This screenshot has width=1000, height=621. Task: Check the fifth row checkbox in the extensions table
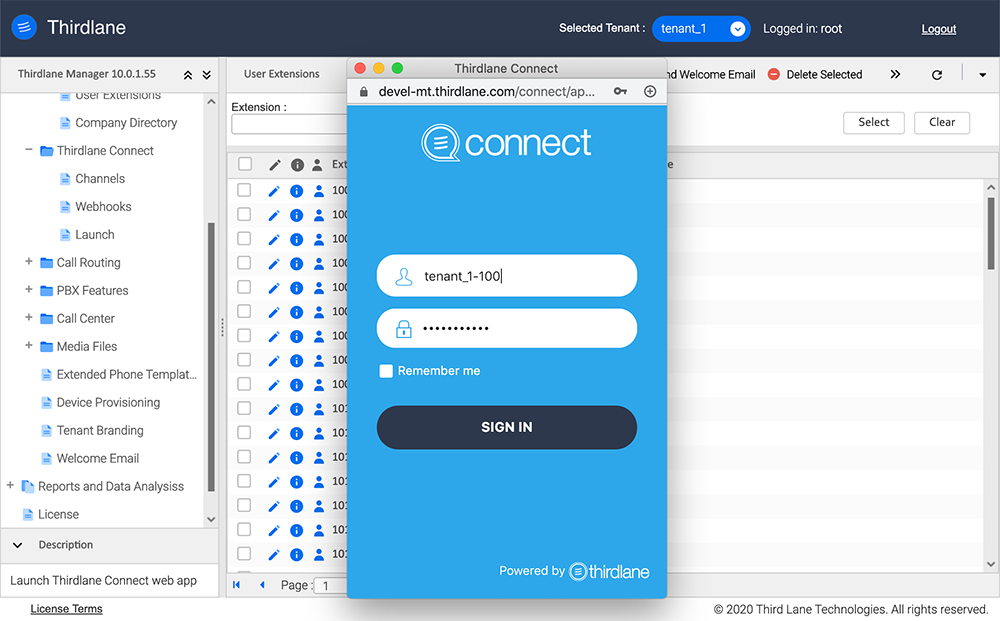point(244,287)
